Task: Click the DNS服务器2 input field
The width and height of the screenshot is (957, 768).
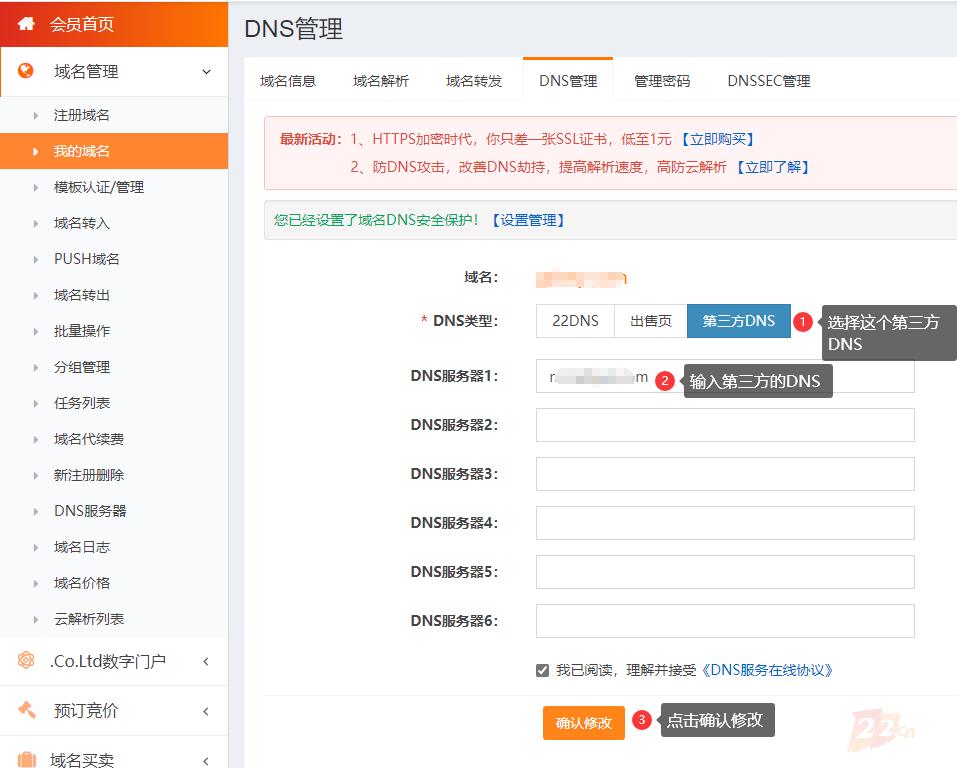Action: [725, 425]
